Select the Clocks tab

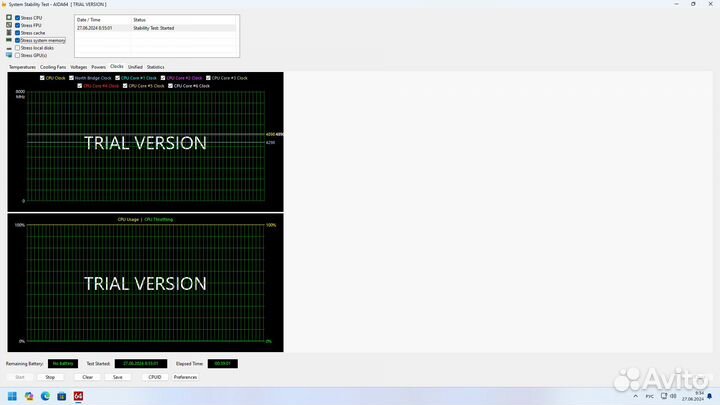117,67
